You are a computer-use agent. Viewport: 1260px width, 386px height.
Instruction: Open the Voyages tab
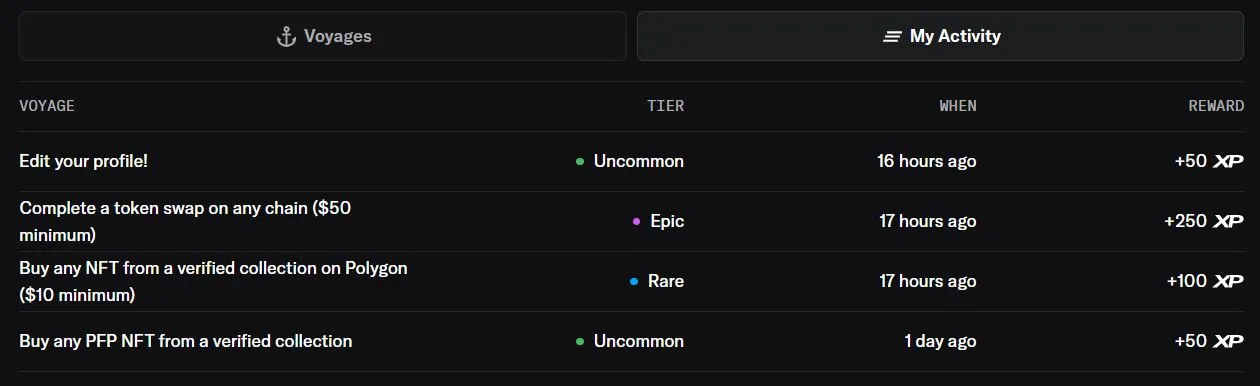pyautogui.click(x=323, y=36)
